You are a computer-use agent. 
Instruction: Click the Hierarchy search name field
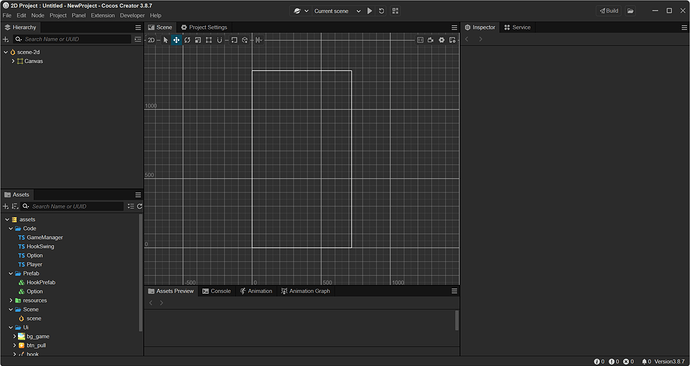click(x=73, y=39)
